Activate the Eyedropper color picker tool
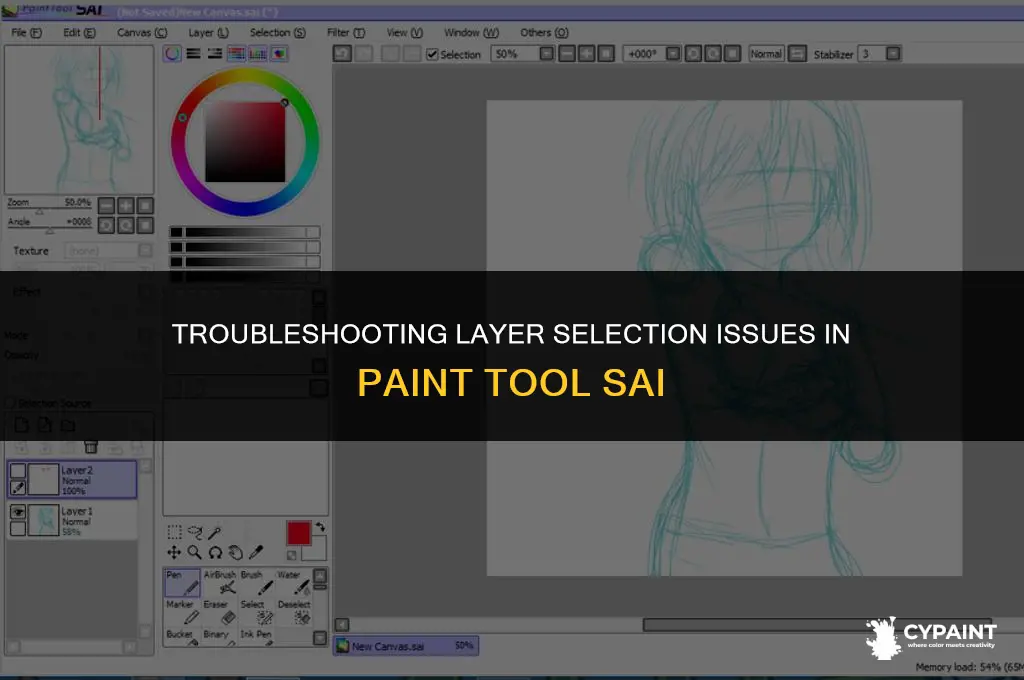This screenshot has width=1024, height=680. [256, 553]
